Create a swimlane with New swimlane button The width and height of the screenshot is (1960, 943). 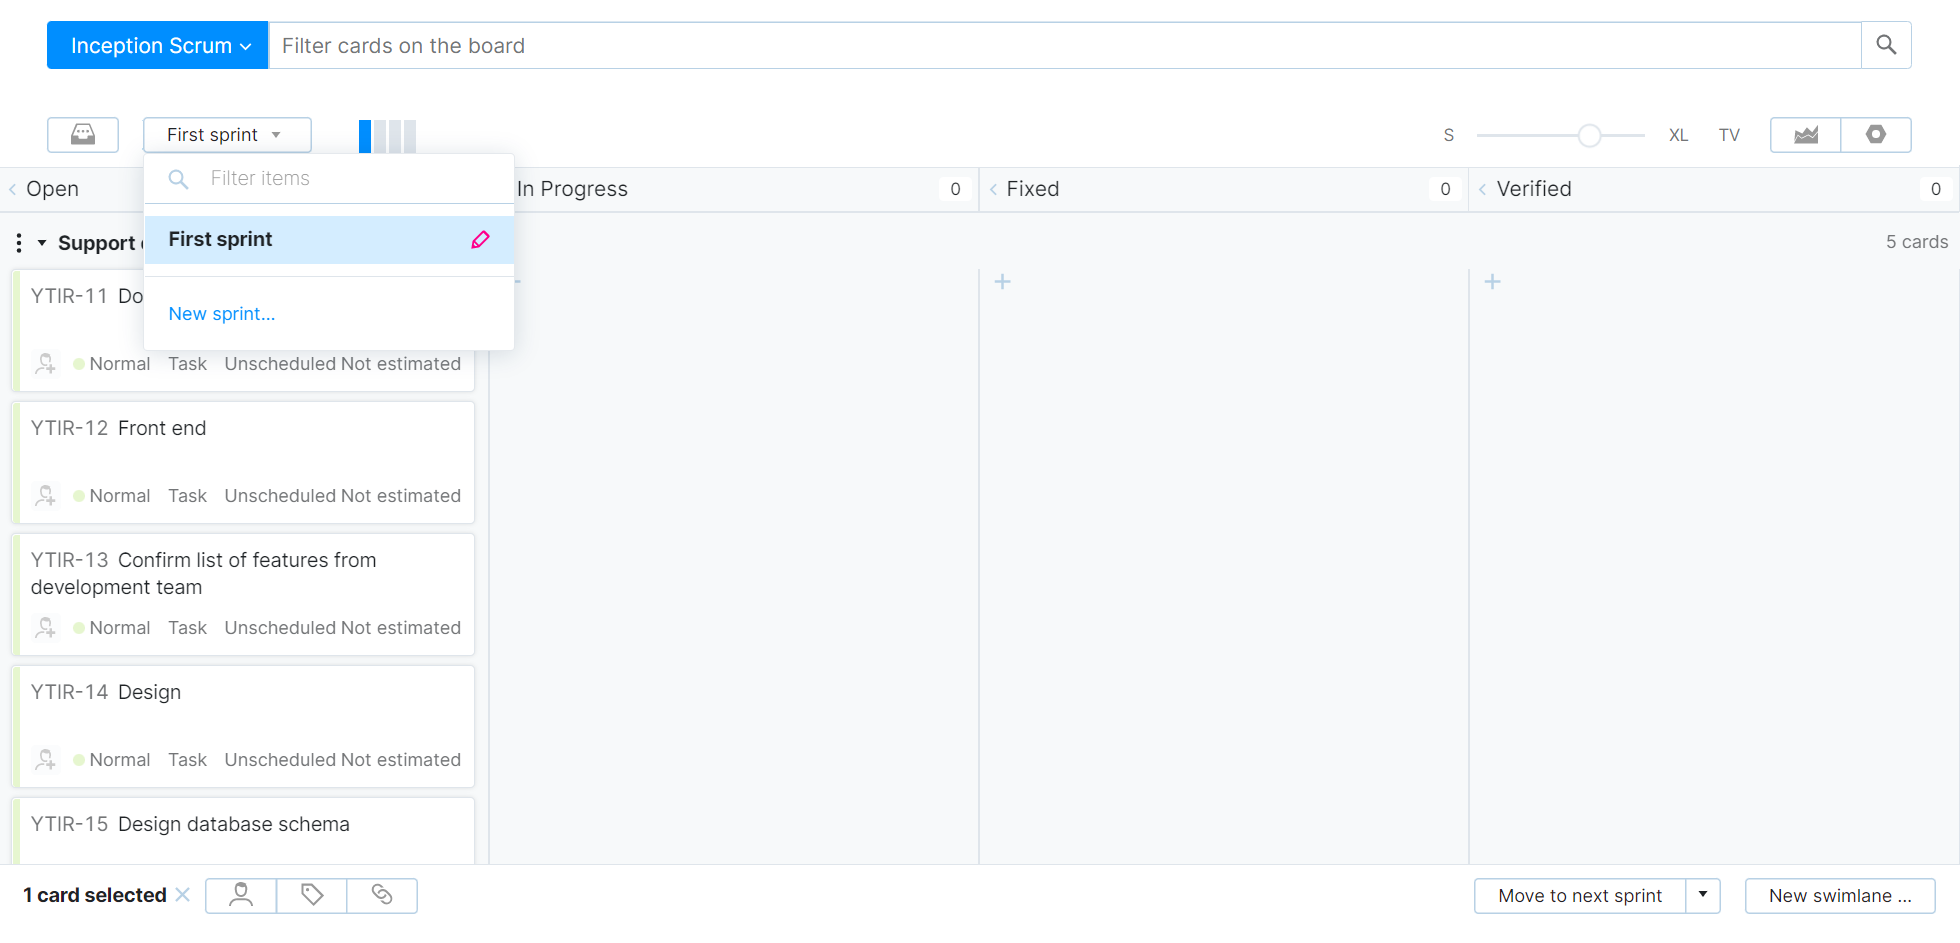[1840, 895]
